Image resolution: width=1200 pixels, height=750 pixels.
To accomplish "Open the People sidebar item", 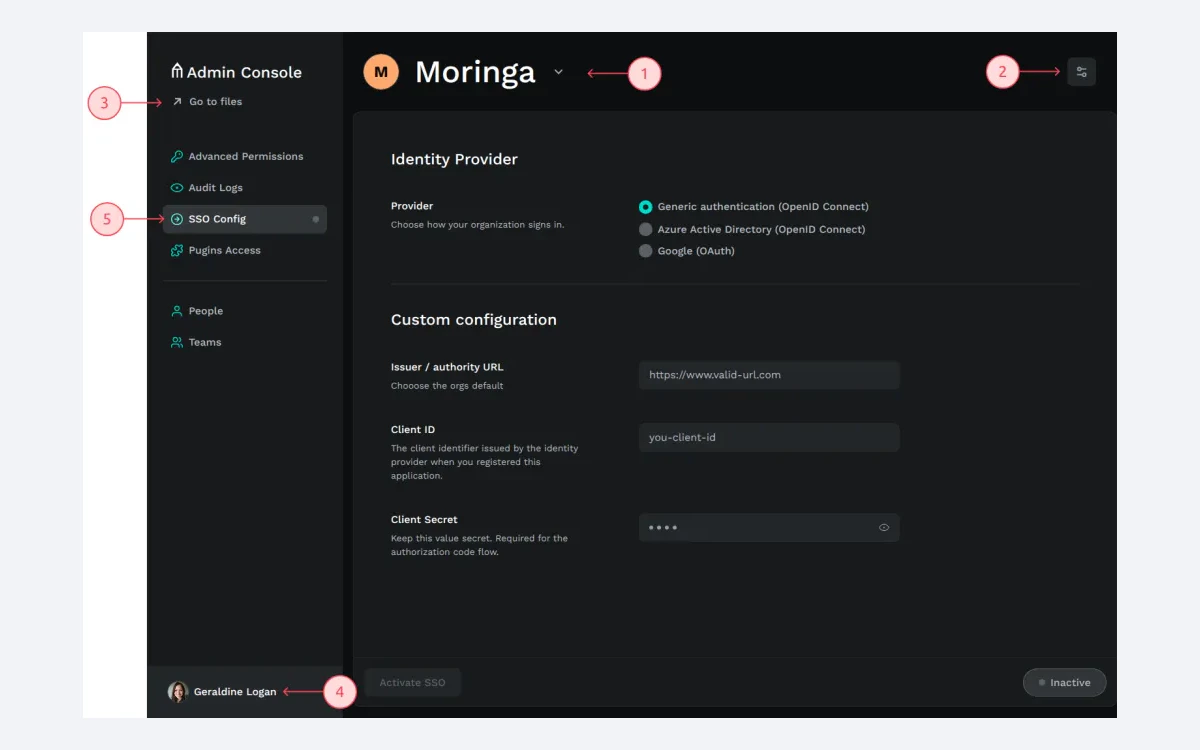I will (245, 311).
